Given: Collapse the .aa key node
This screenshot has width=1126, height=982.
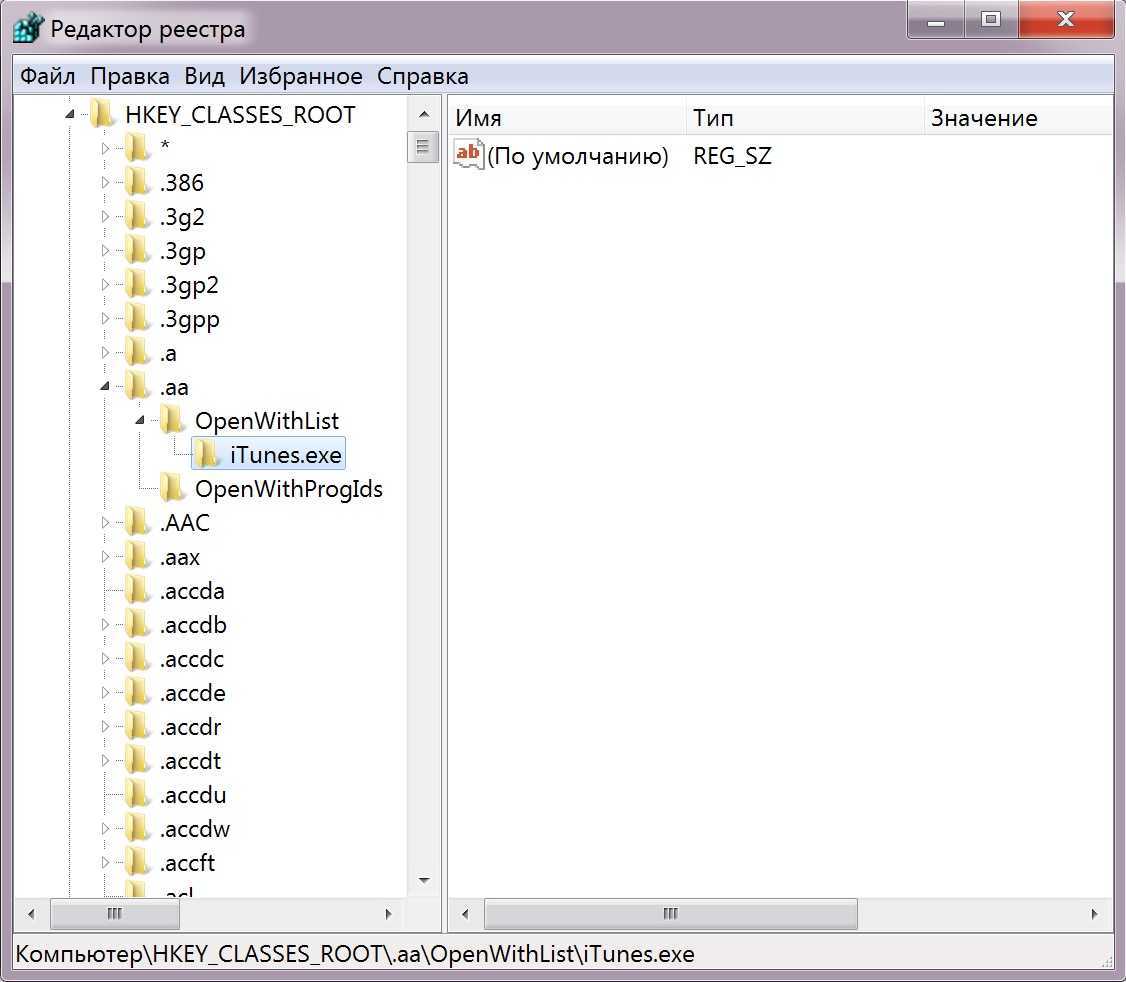Looking at the screenshot, I should coord(105,387).
